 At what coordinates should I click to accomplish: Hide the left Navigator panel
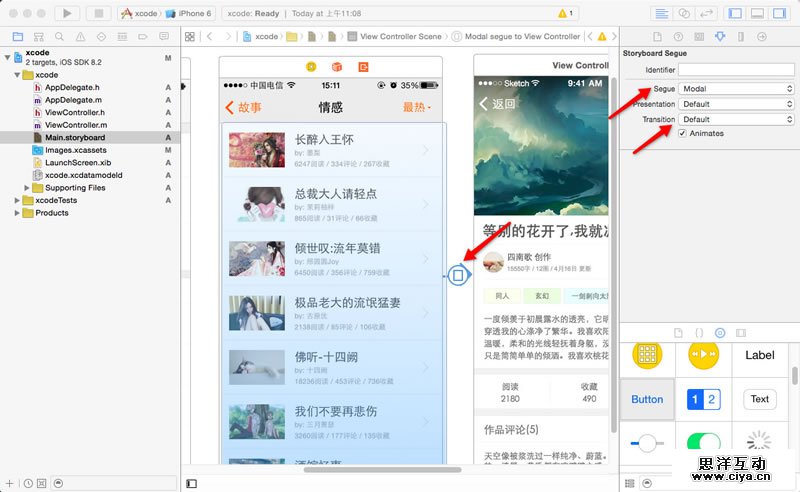click(x=735, y=13)
